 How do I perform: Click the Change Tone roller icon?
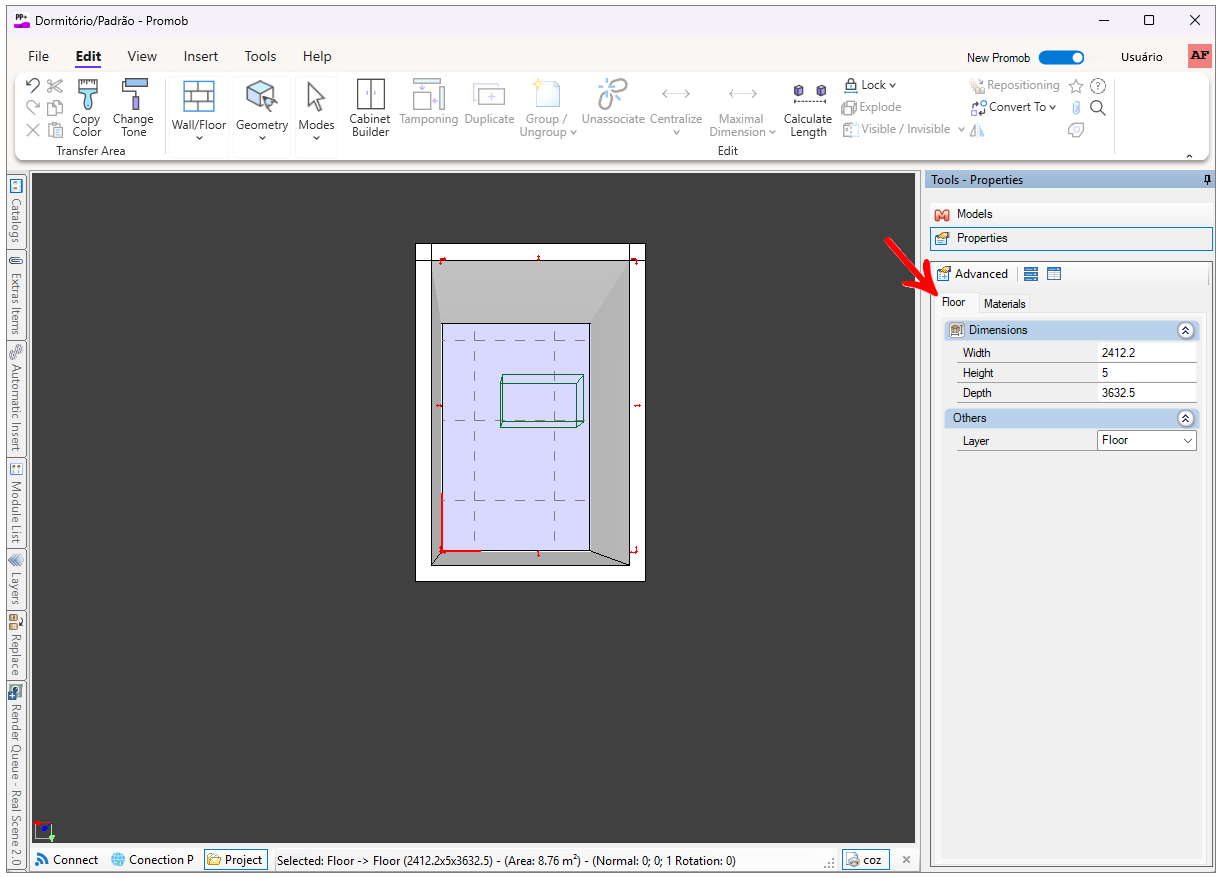pyautogui.click(x=134, y=95)
